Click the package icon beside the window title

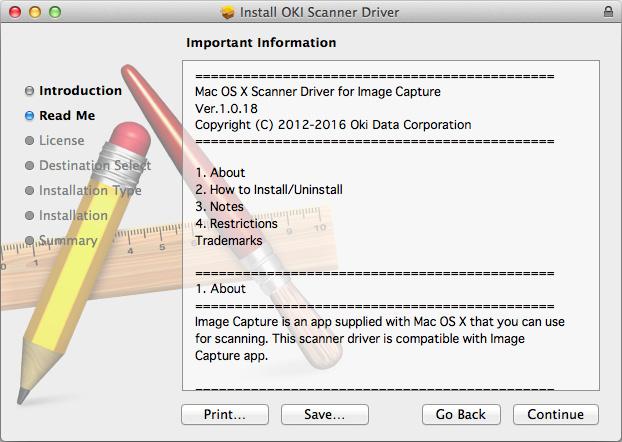click(228, 12)
